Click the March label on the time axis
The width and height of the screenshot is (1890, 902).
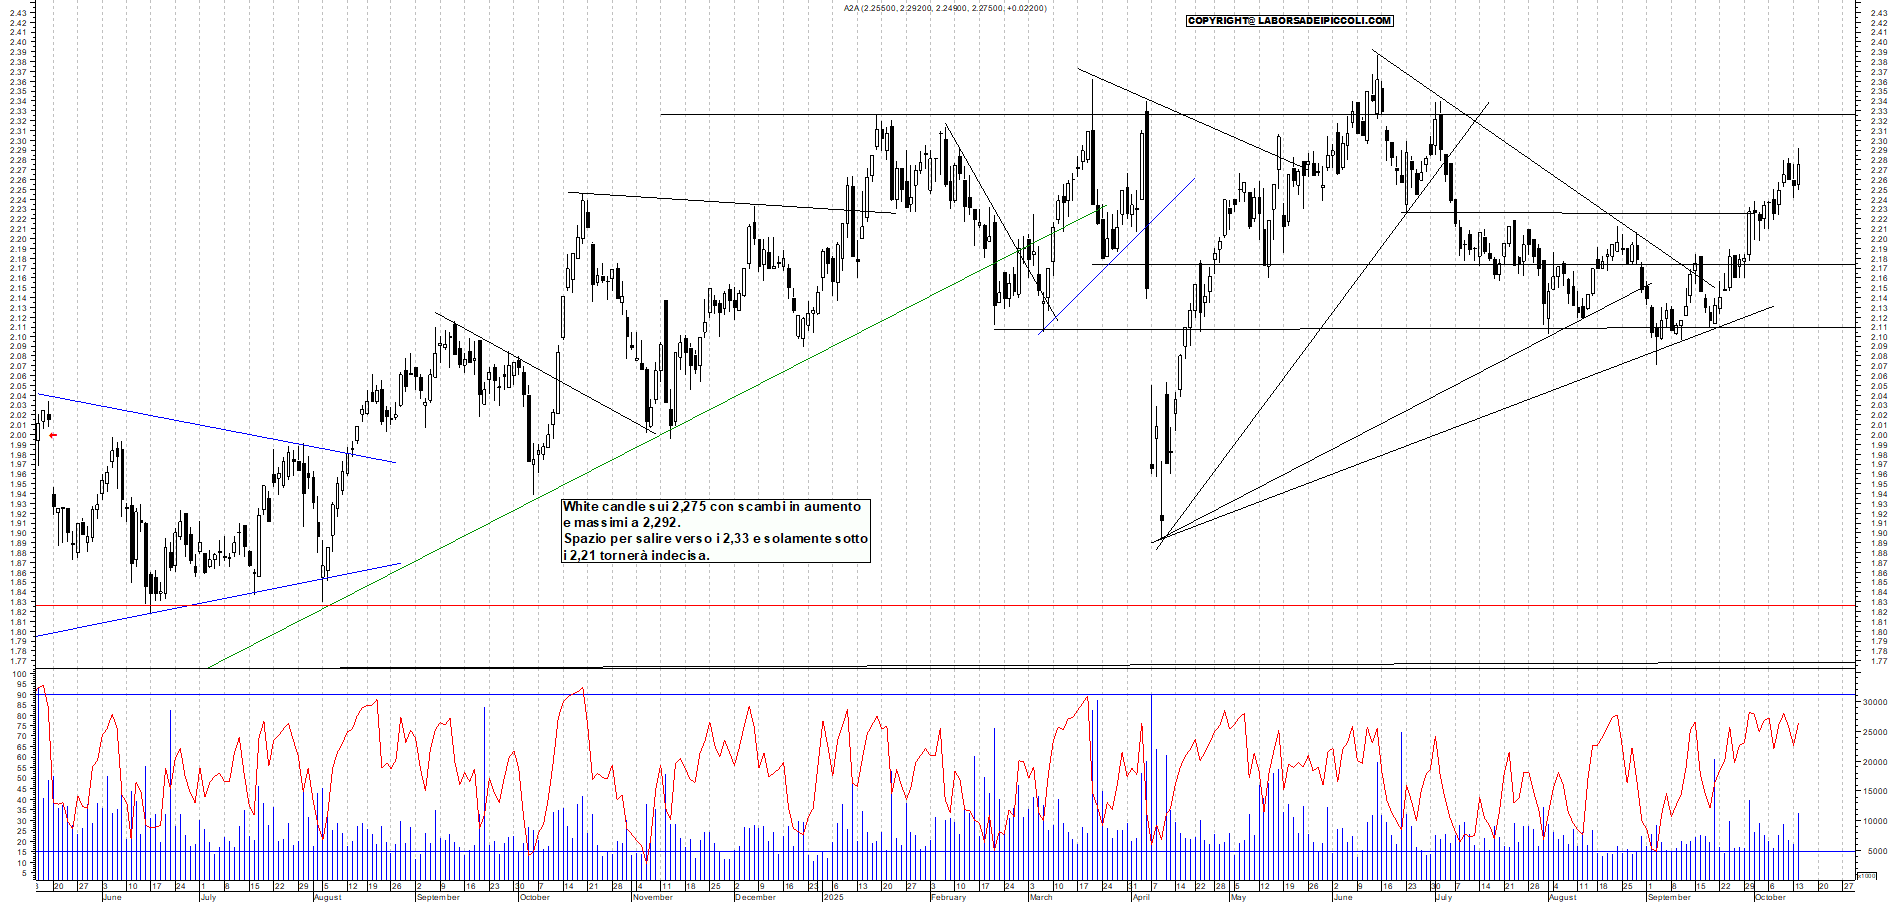click(1040, 897)
